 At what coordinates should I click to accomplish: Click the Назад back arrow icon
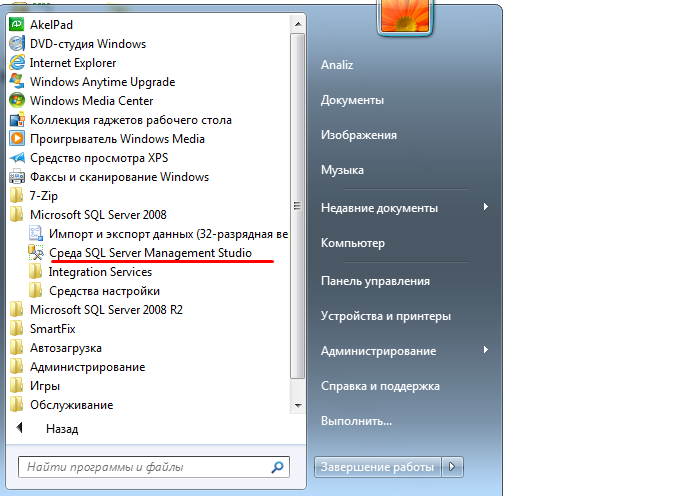pos(19,428)
